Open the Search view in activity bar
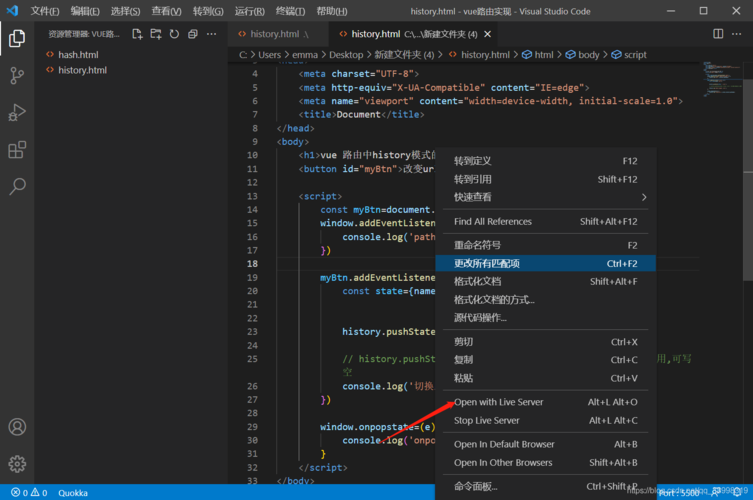 [x=17, y=186]
